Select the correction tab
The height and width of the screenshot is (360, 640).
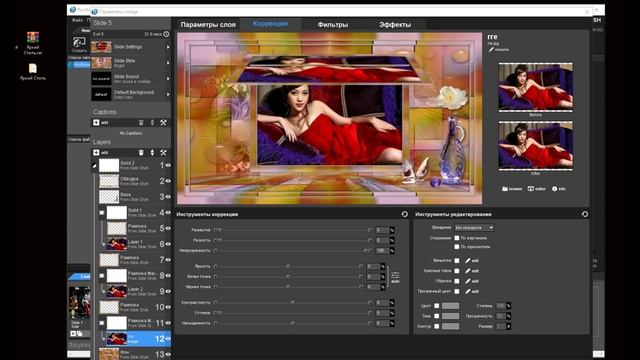coord(270,24)
